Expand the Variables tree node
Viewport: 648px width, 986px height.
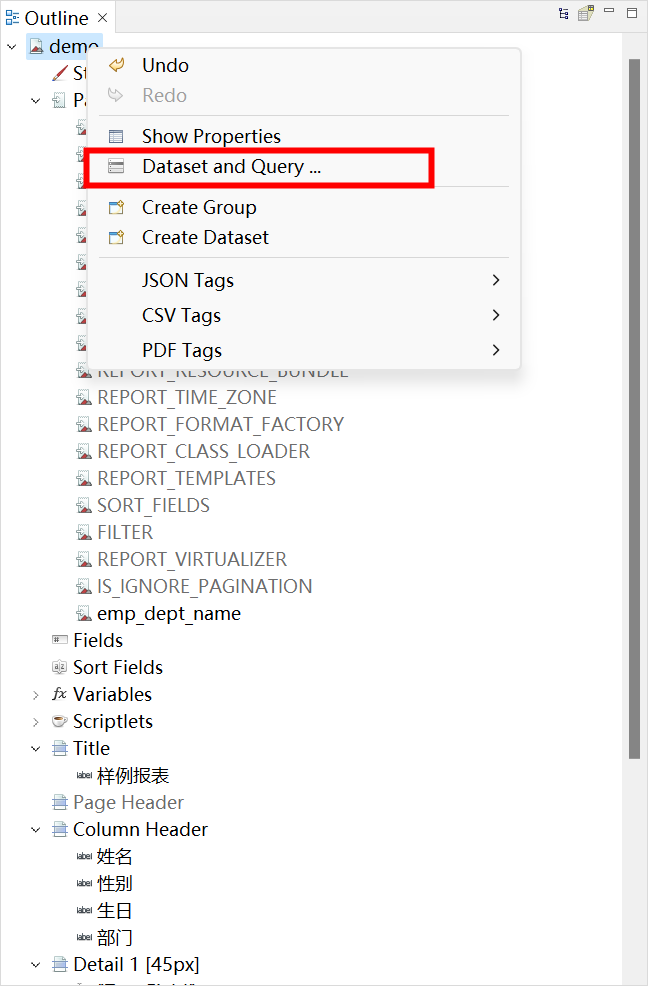pyautogui.click(x=36, y=695)
